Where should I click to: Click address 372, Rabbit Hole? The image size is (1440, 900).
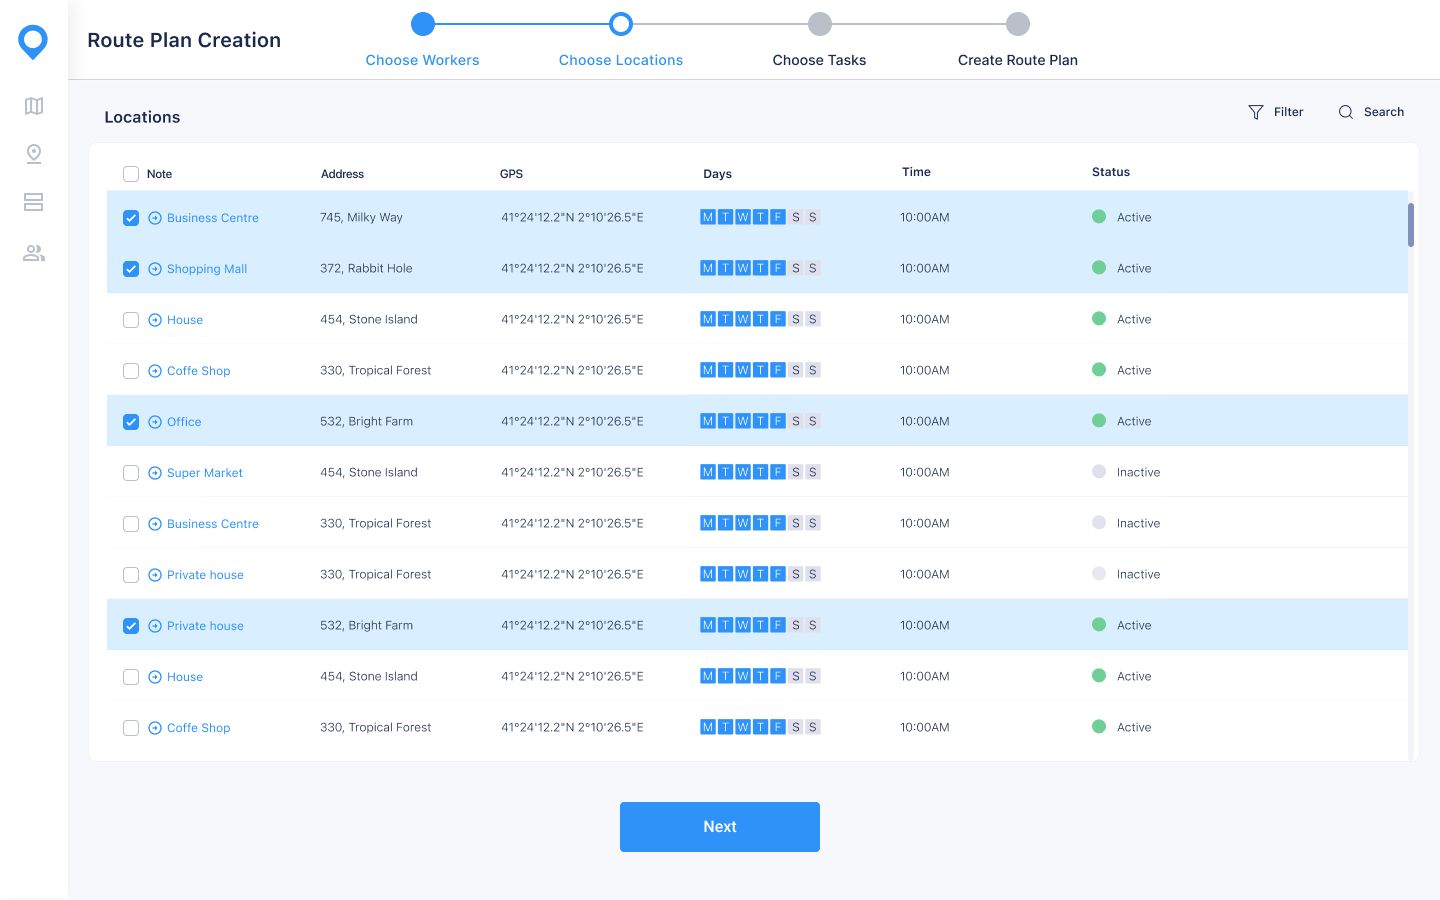pyautogui.click(x=366, y=268)
